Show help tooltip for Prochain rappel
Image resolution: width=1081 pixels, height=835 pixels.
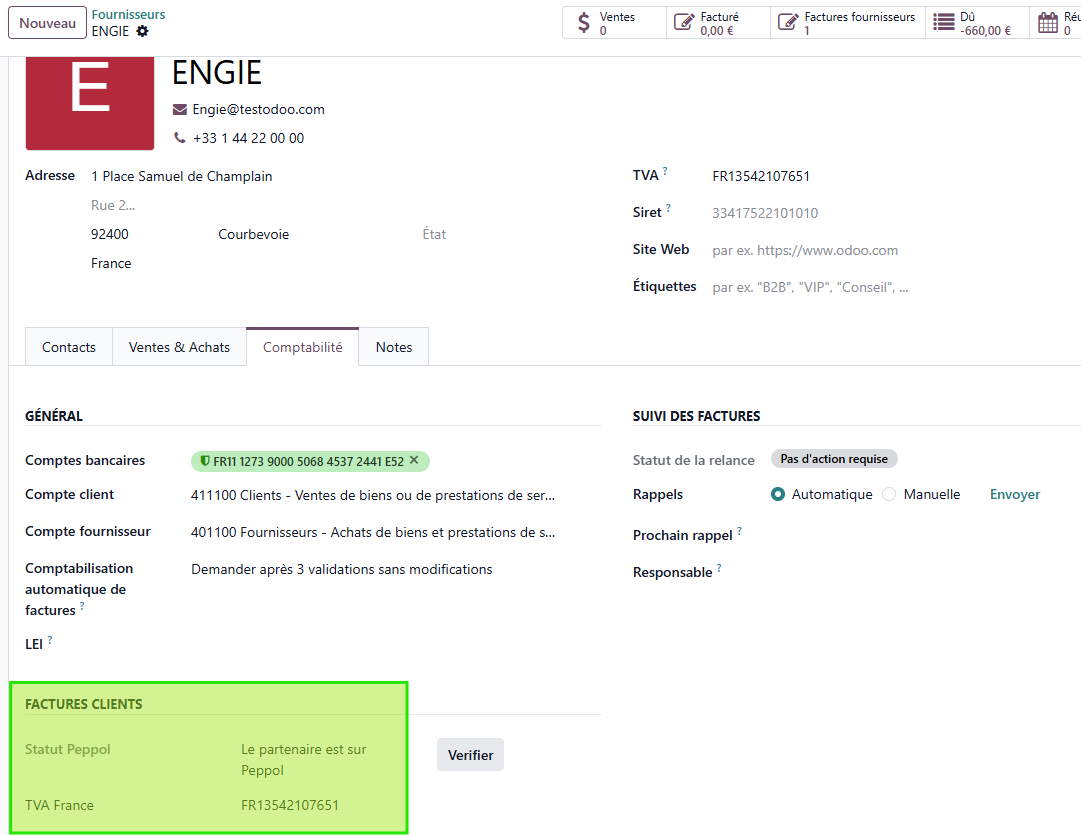tap(739, 530)
